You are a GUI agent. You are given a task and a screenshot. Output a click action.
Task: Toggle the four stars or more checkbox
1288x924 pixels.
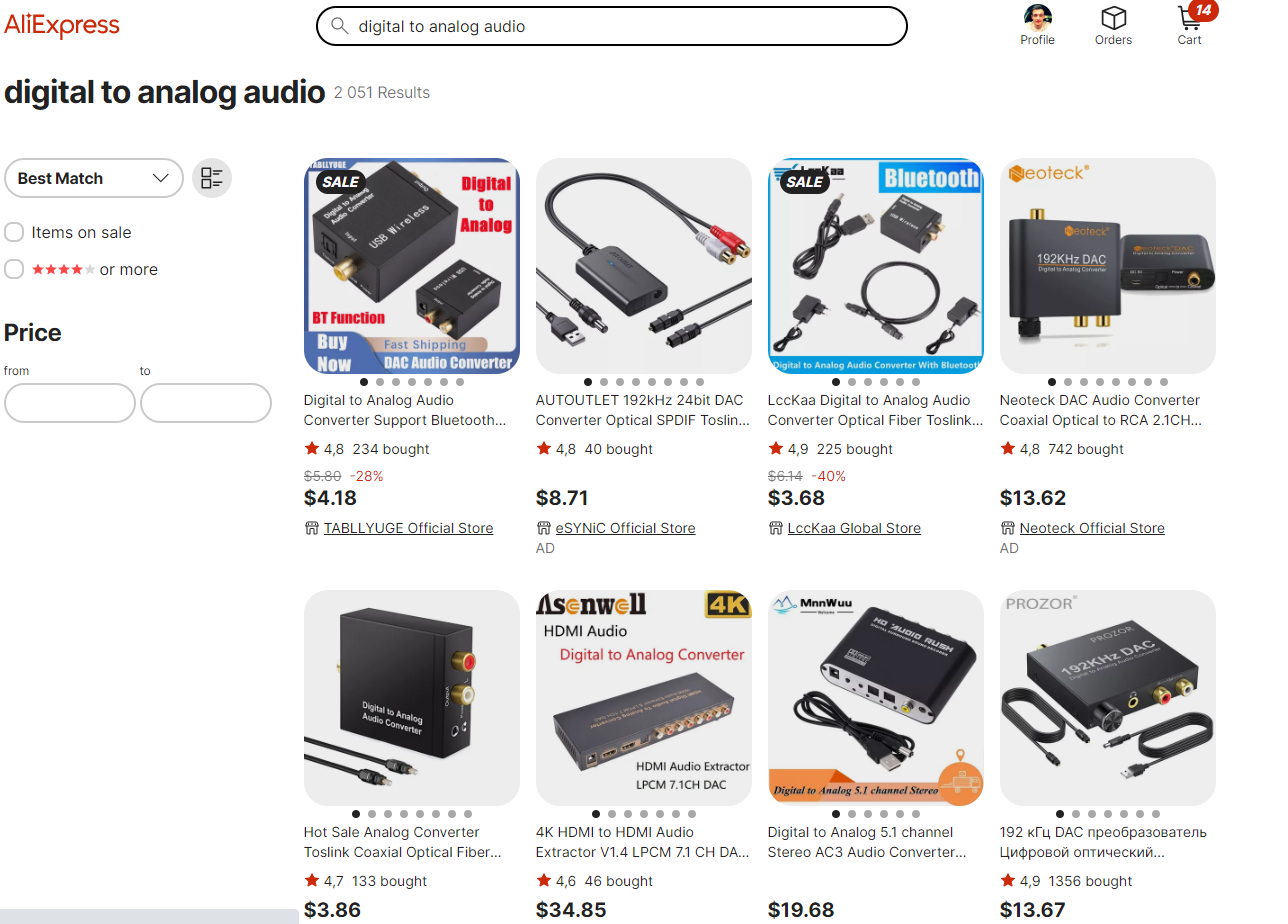[x=14, y=269]
